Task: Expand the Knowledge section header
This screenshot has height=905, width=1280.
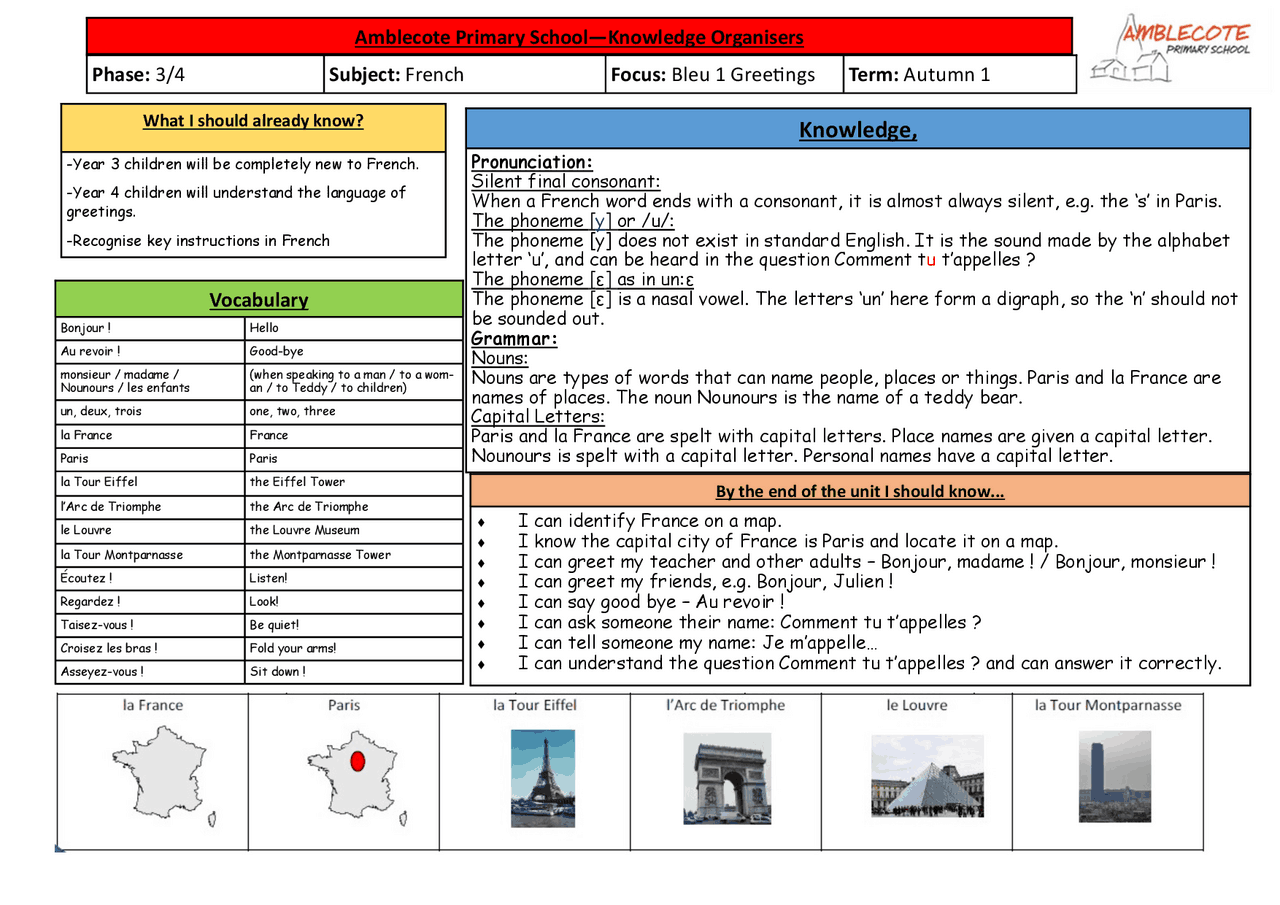Action: 857,129
